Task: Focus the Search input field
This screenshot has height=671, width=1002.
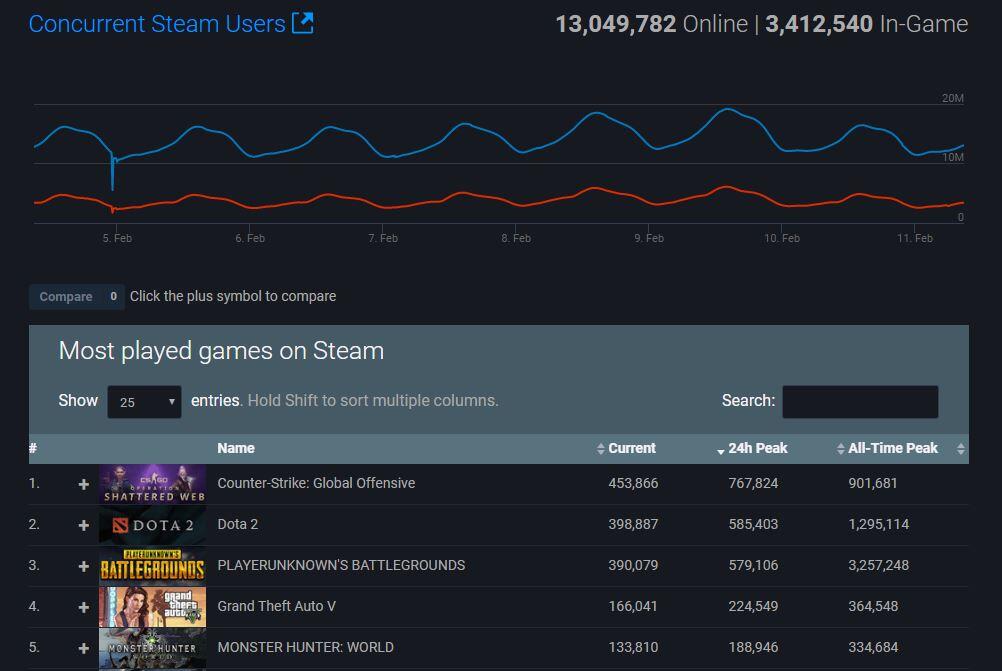Action: click(x=860, y=402)
